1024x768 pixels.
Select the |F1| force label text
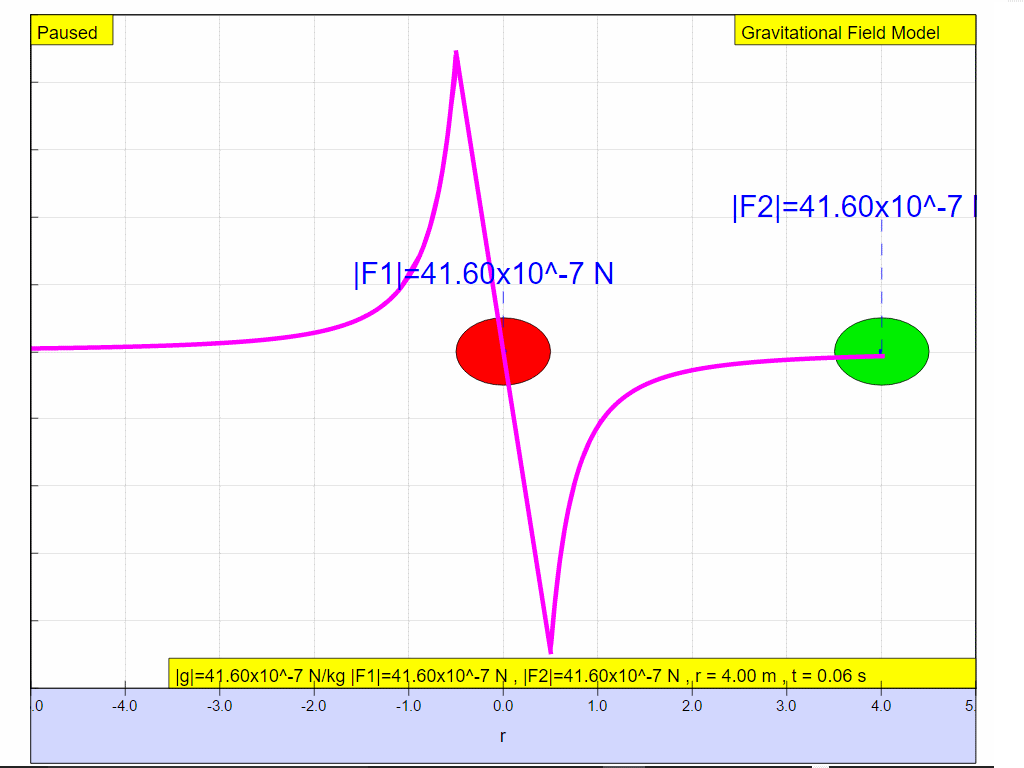click(483, 273)
